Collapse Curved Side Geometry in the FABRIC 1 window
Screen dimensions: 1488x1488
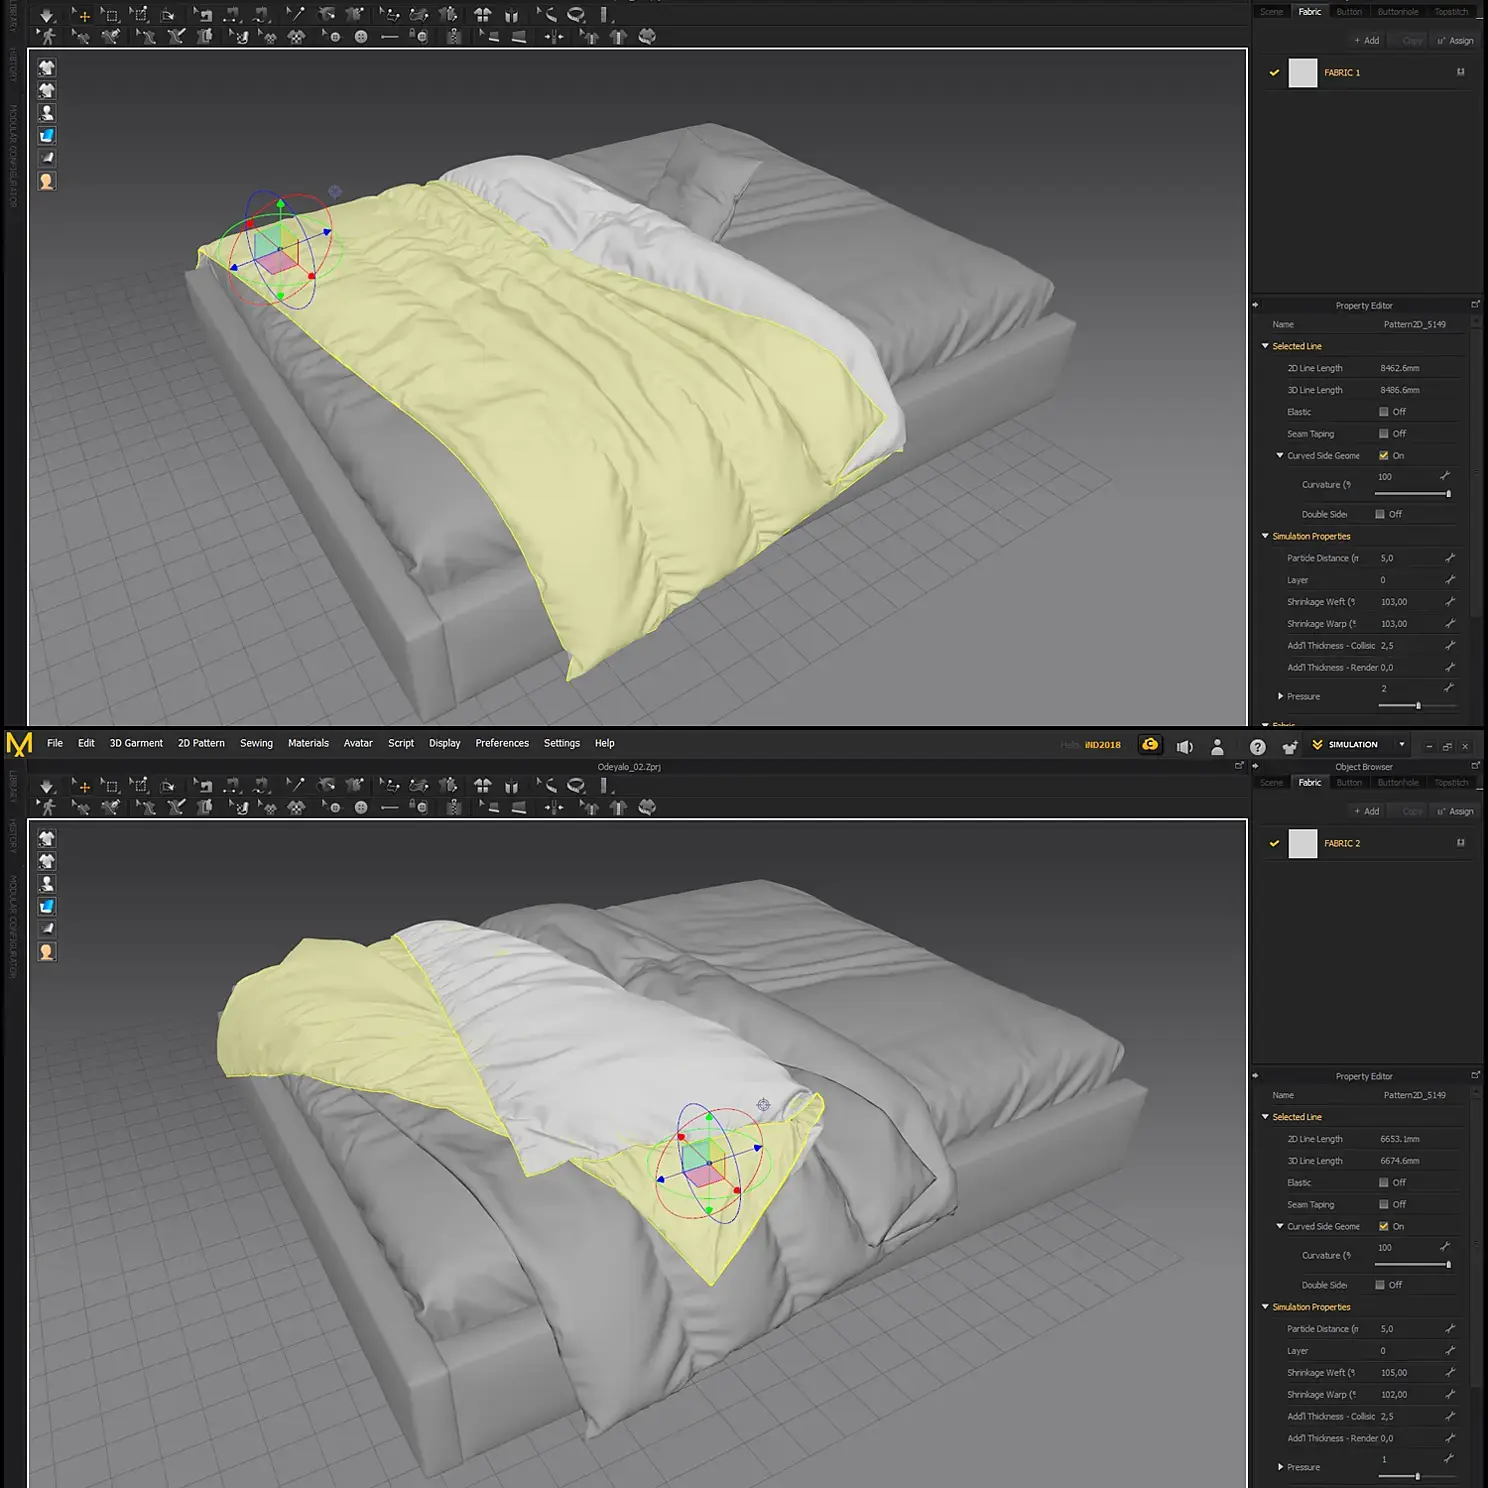tap(1280, 455)
